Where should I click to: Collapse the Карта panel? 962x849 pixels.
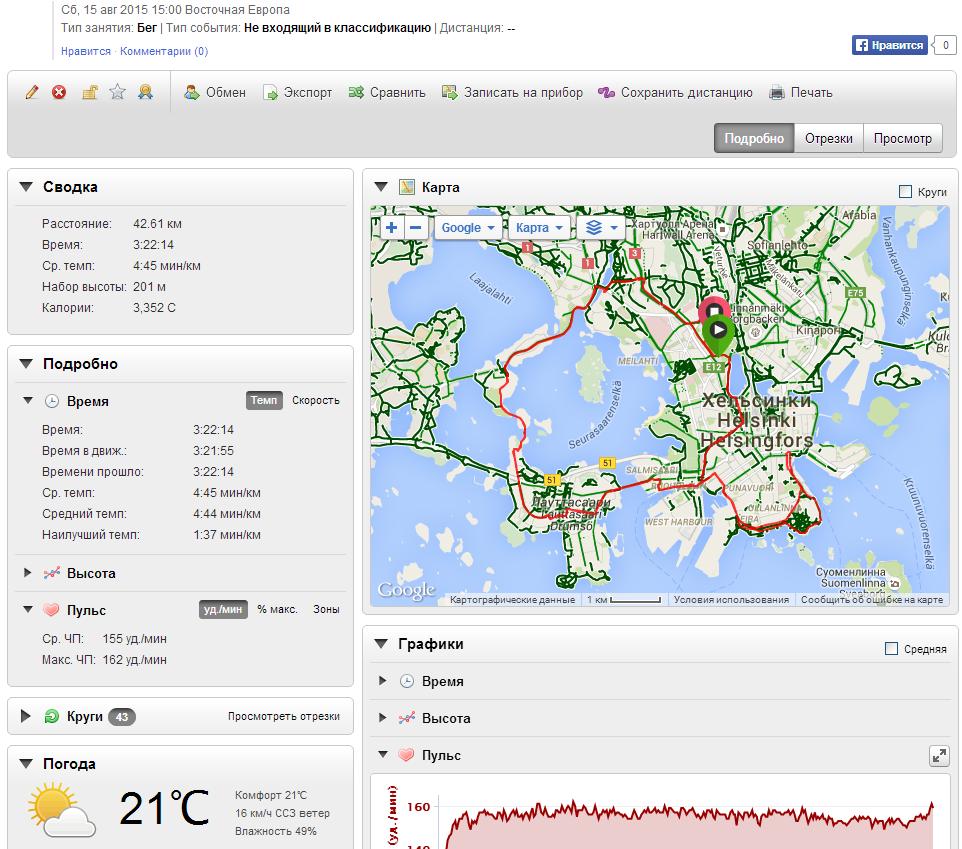[x=381, y=186]
